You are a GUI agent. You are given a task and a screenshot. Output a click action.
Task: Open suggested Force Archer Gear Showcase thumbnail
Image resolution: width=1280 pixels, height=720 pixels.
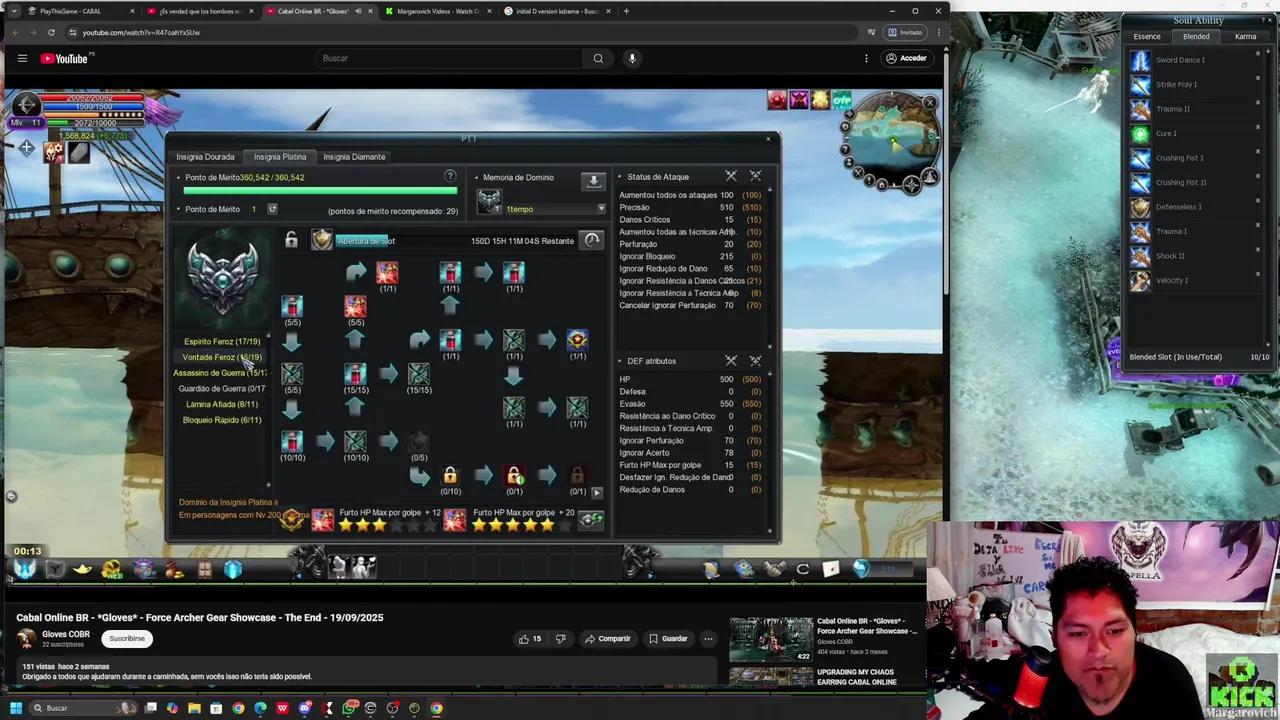tap(771, 639)
